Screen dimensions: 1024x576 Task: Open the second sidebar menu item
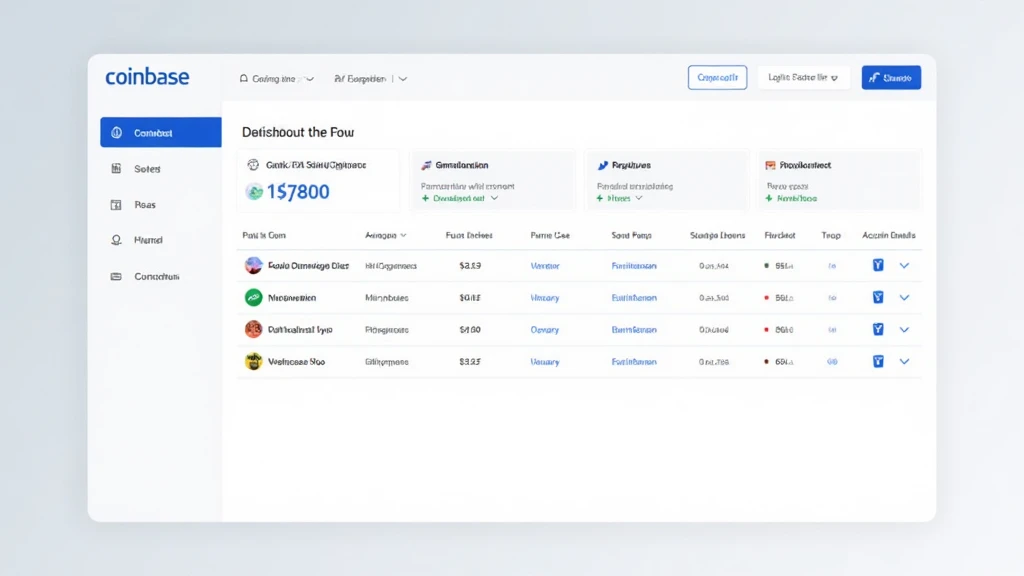(147, 169)
